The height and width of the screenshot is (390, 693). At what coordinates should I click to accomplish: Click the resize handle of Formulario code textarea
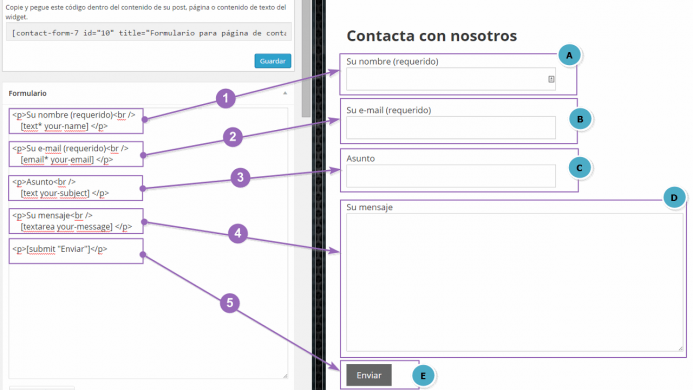coord(285,375)
